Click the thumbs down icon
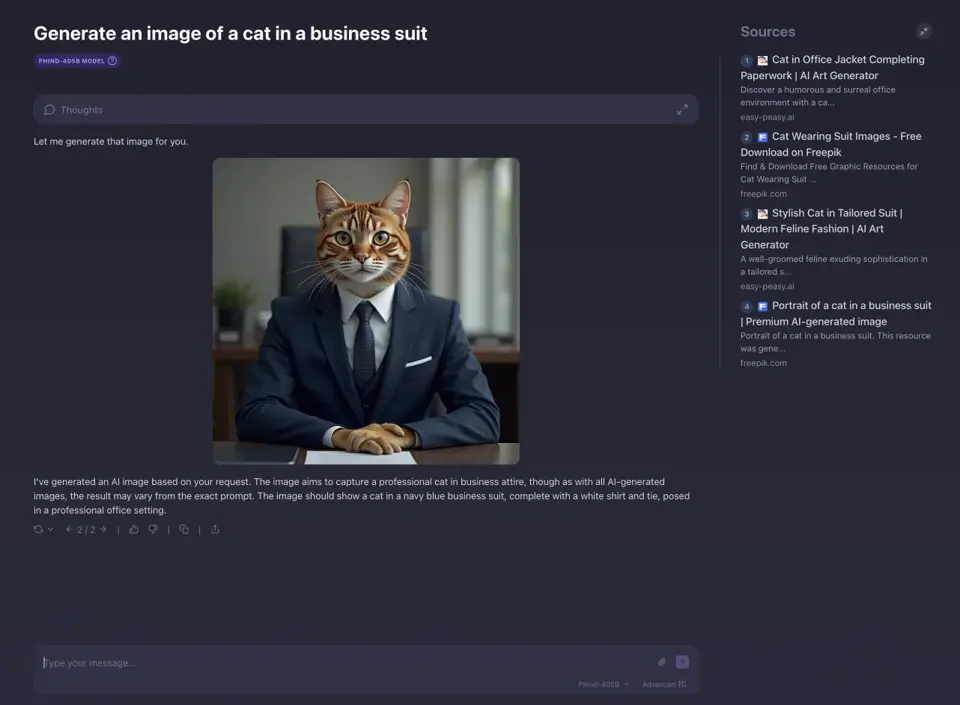This screenshot has width=960, height=705. click(x=153, y=529)
